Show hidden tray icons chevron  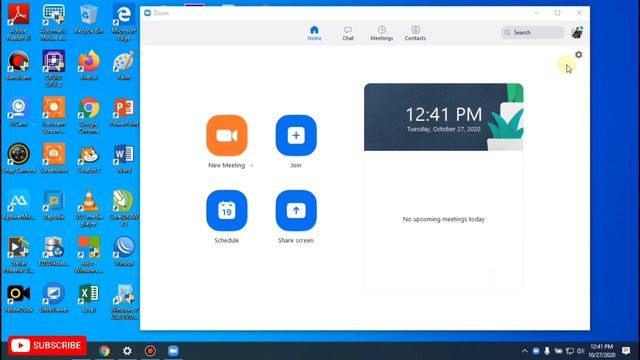point(525,351)
